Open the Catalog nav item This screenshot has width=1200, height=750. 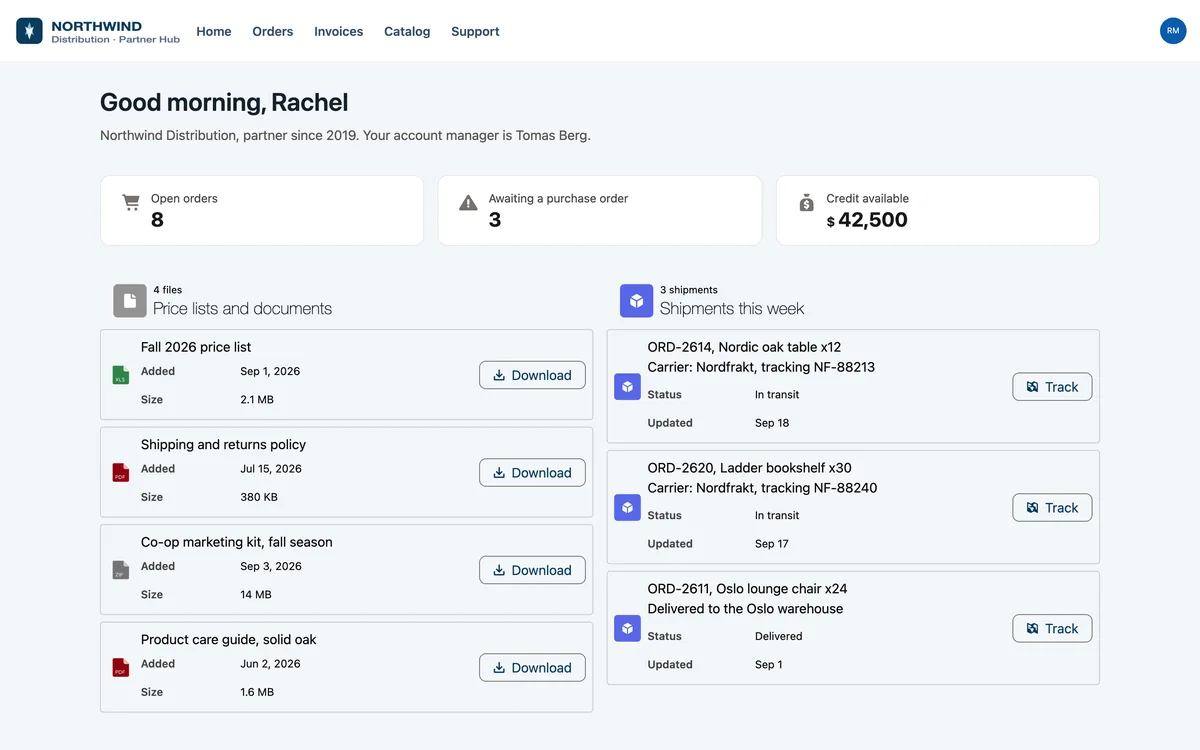[407, 32]
